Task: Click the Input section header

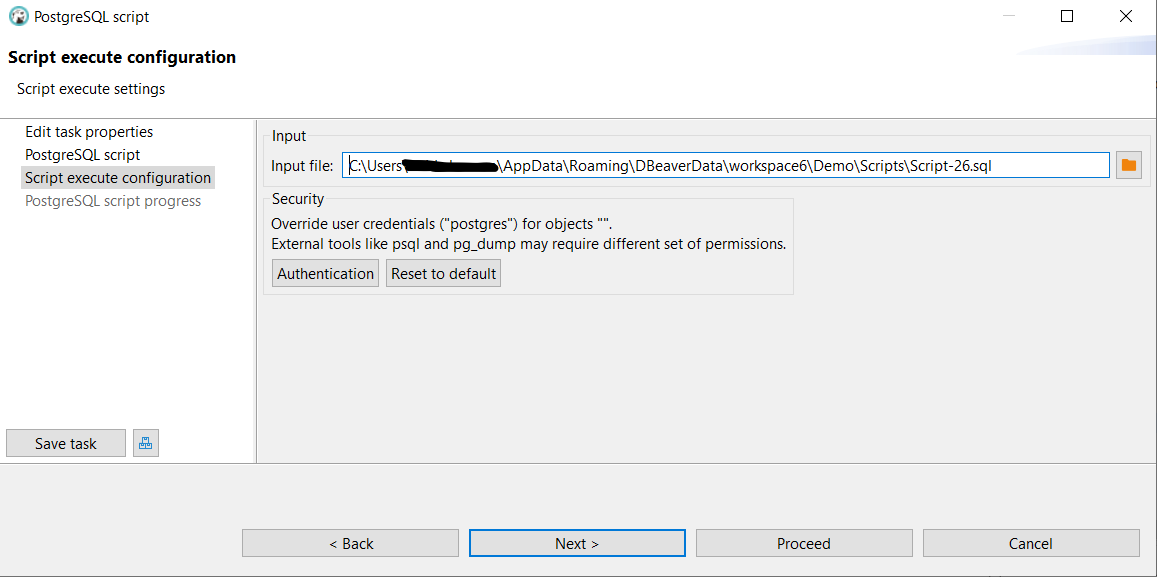Action: coord(288,135)
